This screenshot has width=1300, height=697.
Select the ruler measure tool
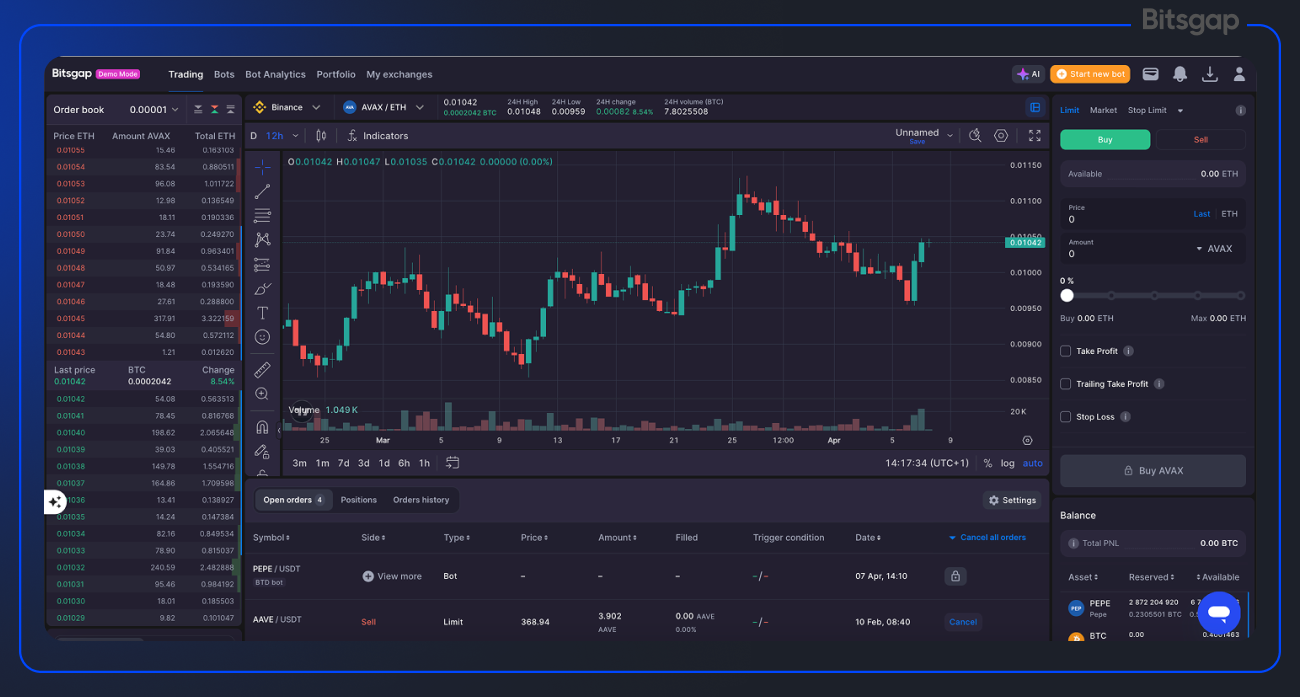click(x=262, y=370)
